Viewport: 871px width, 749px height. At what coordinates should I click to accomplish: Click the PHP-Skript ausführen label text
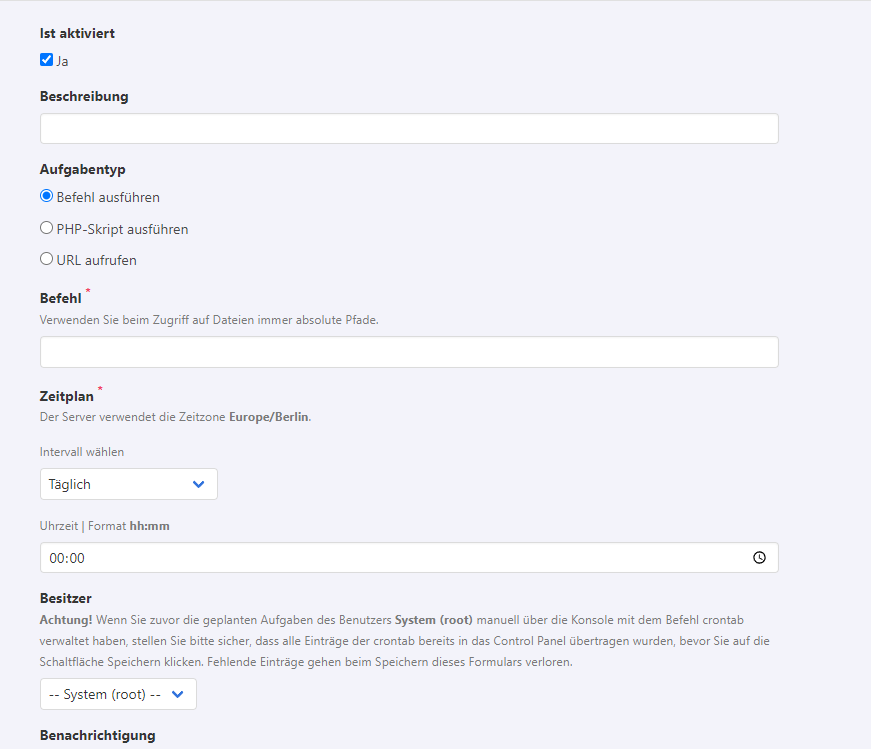122,229
